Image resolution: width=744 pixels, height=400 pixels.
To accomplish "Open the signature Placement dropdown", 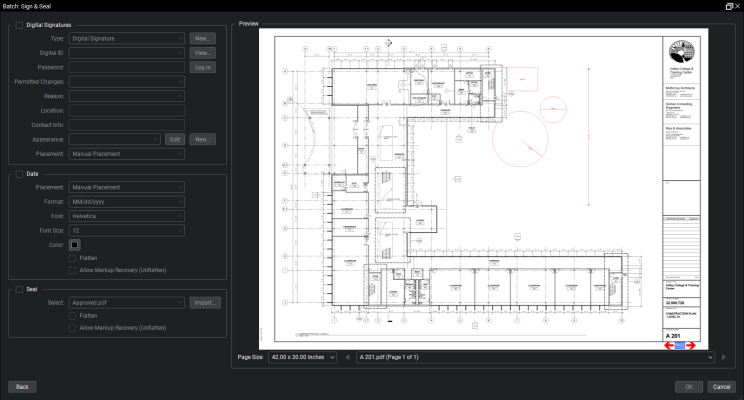I will (127, 154).
